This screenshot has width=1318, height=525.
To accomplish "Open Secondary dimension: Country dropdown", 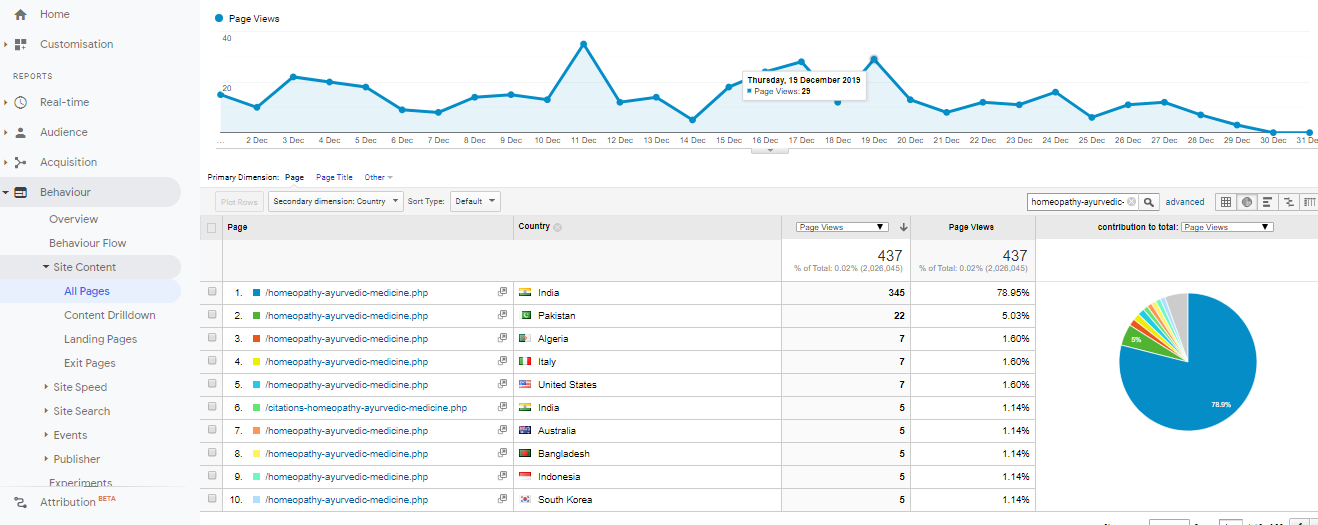I will coord(336,201).
